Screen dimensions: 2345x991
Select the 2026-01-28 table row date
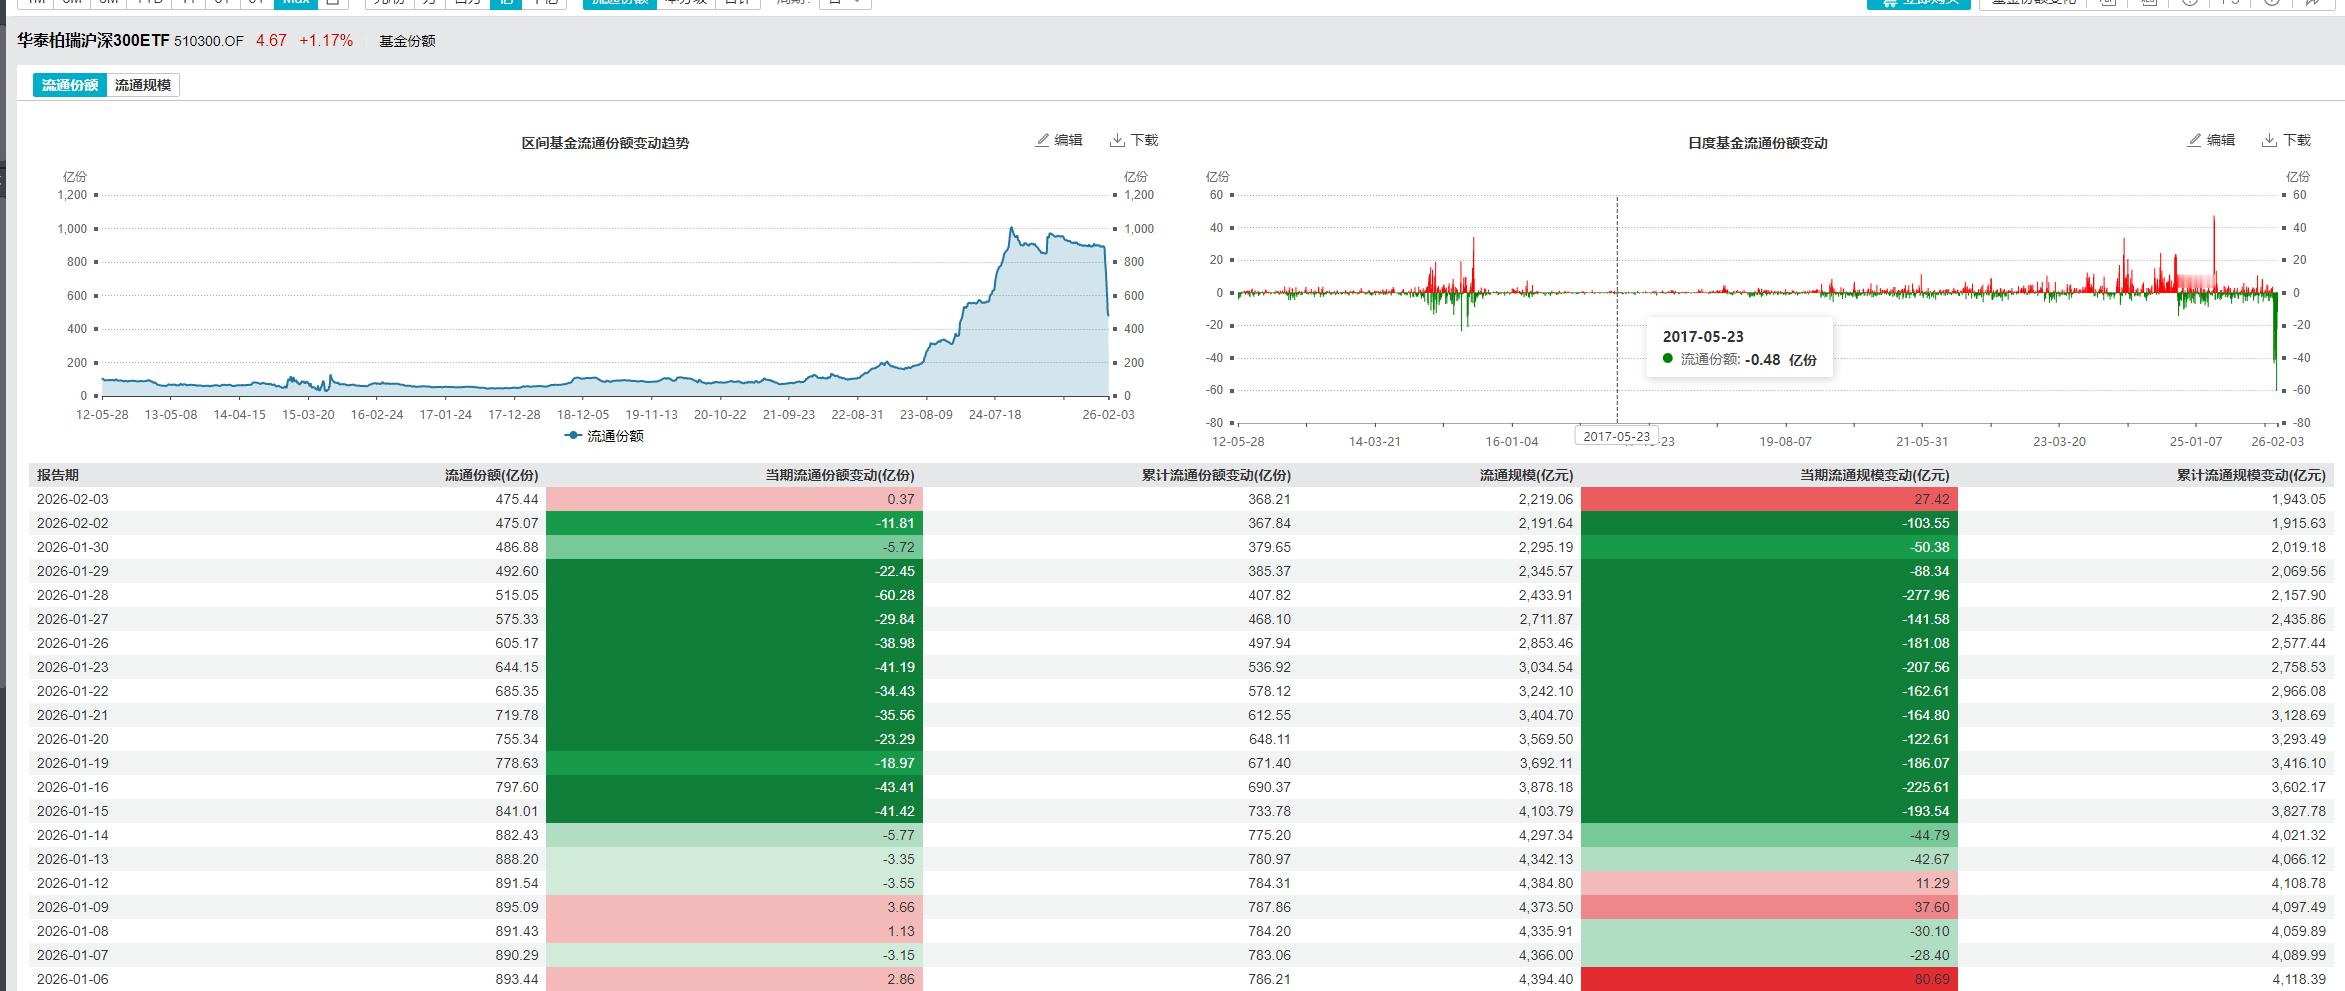pyautogui.click(x=73, y=595)
